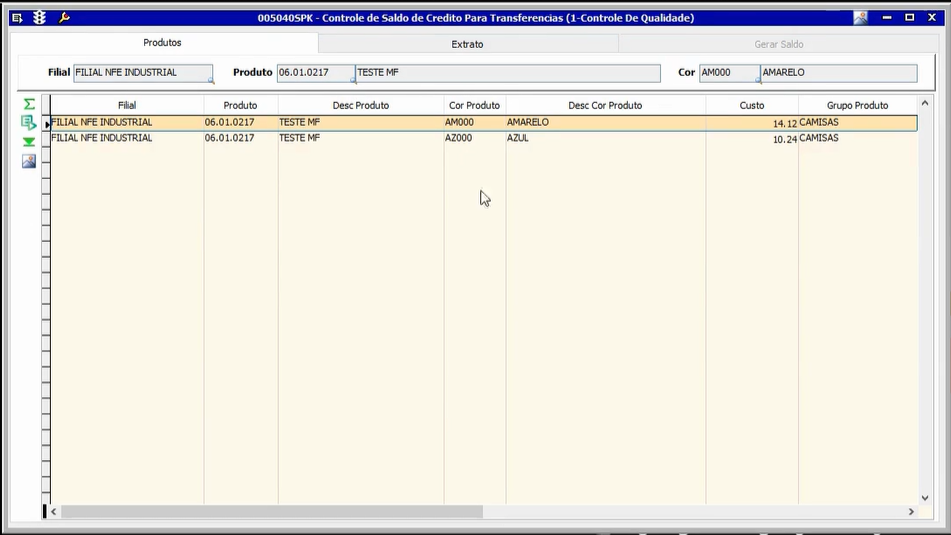Click the Cor code field AM000
Viewport: 951px width, 535px height.
click(x=730, y=73)
